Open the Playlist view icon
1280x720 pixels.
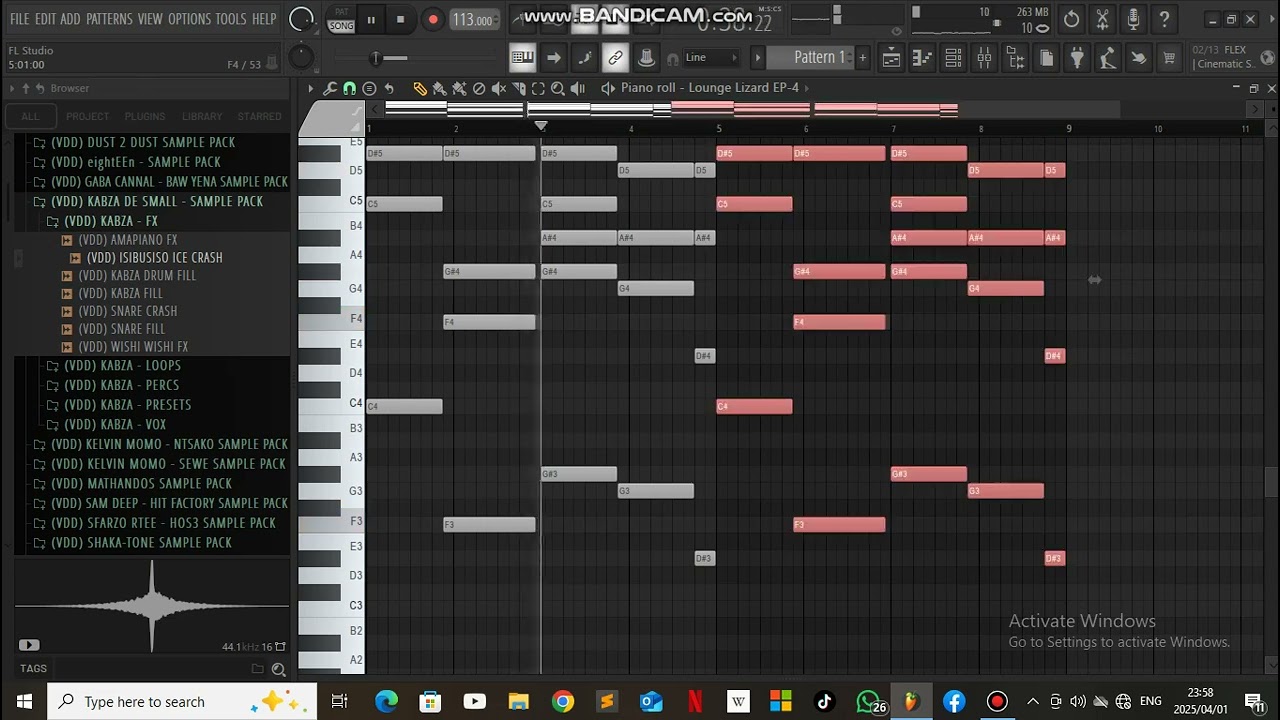(891, 58)
